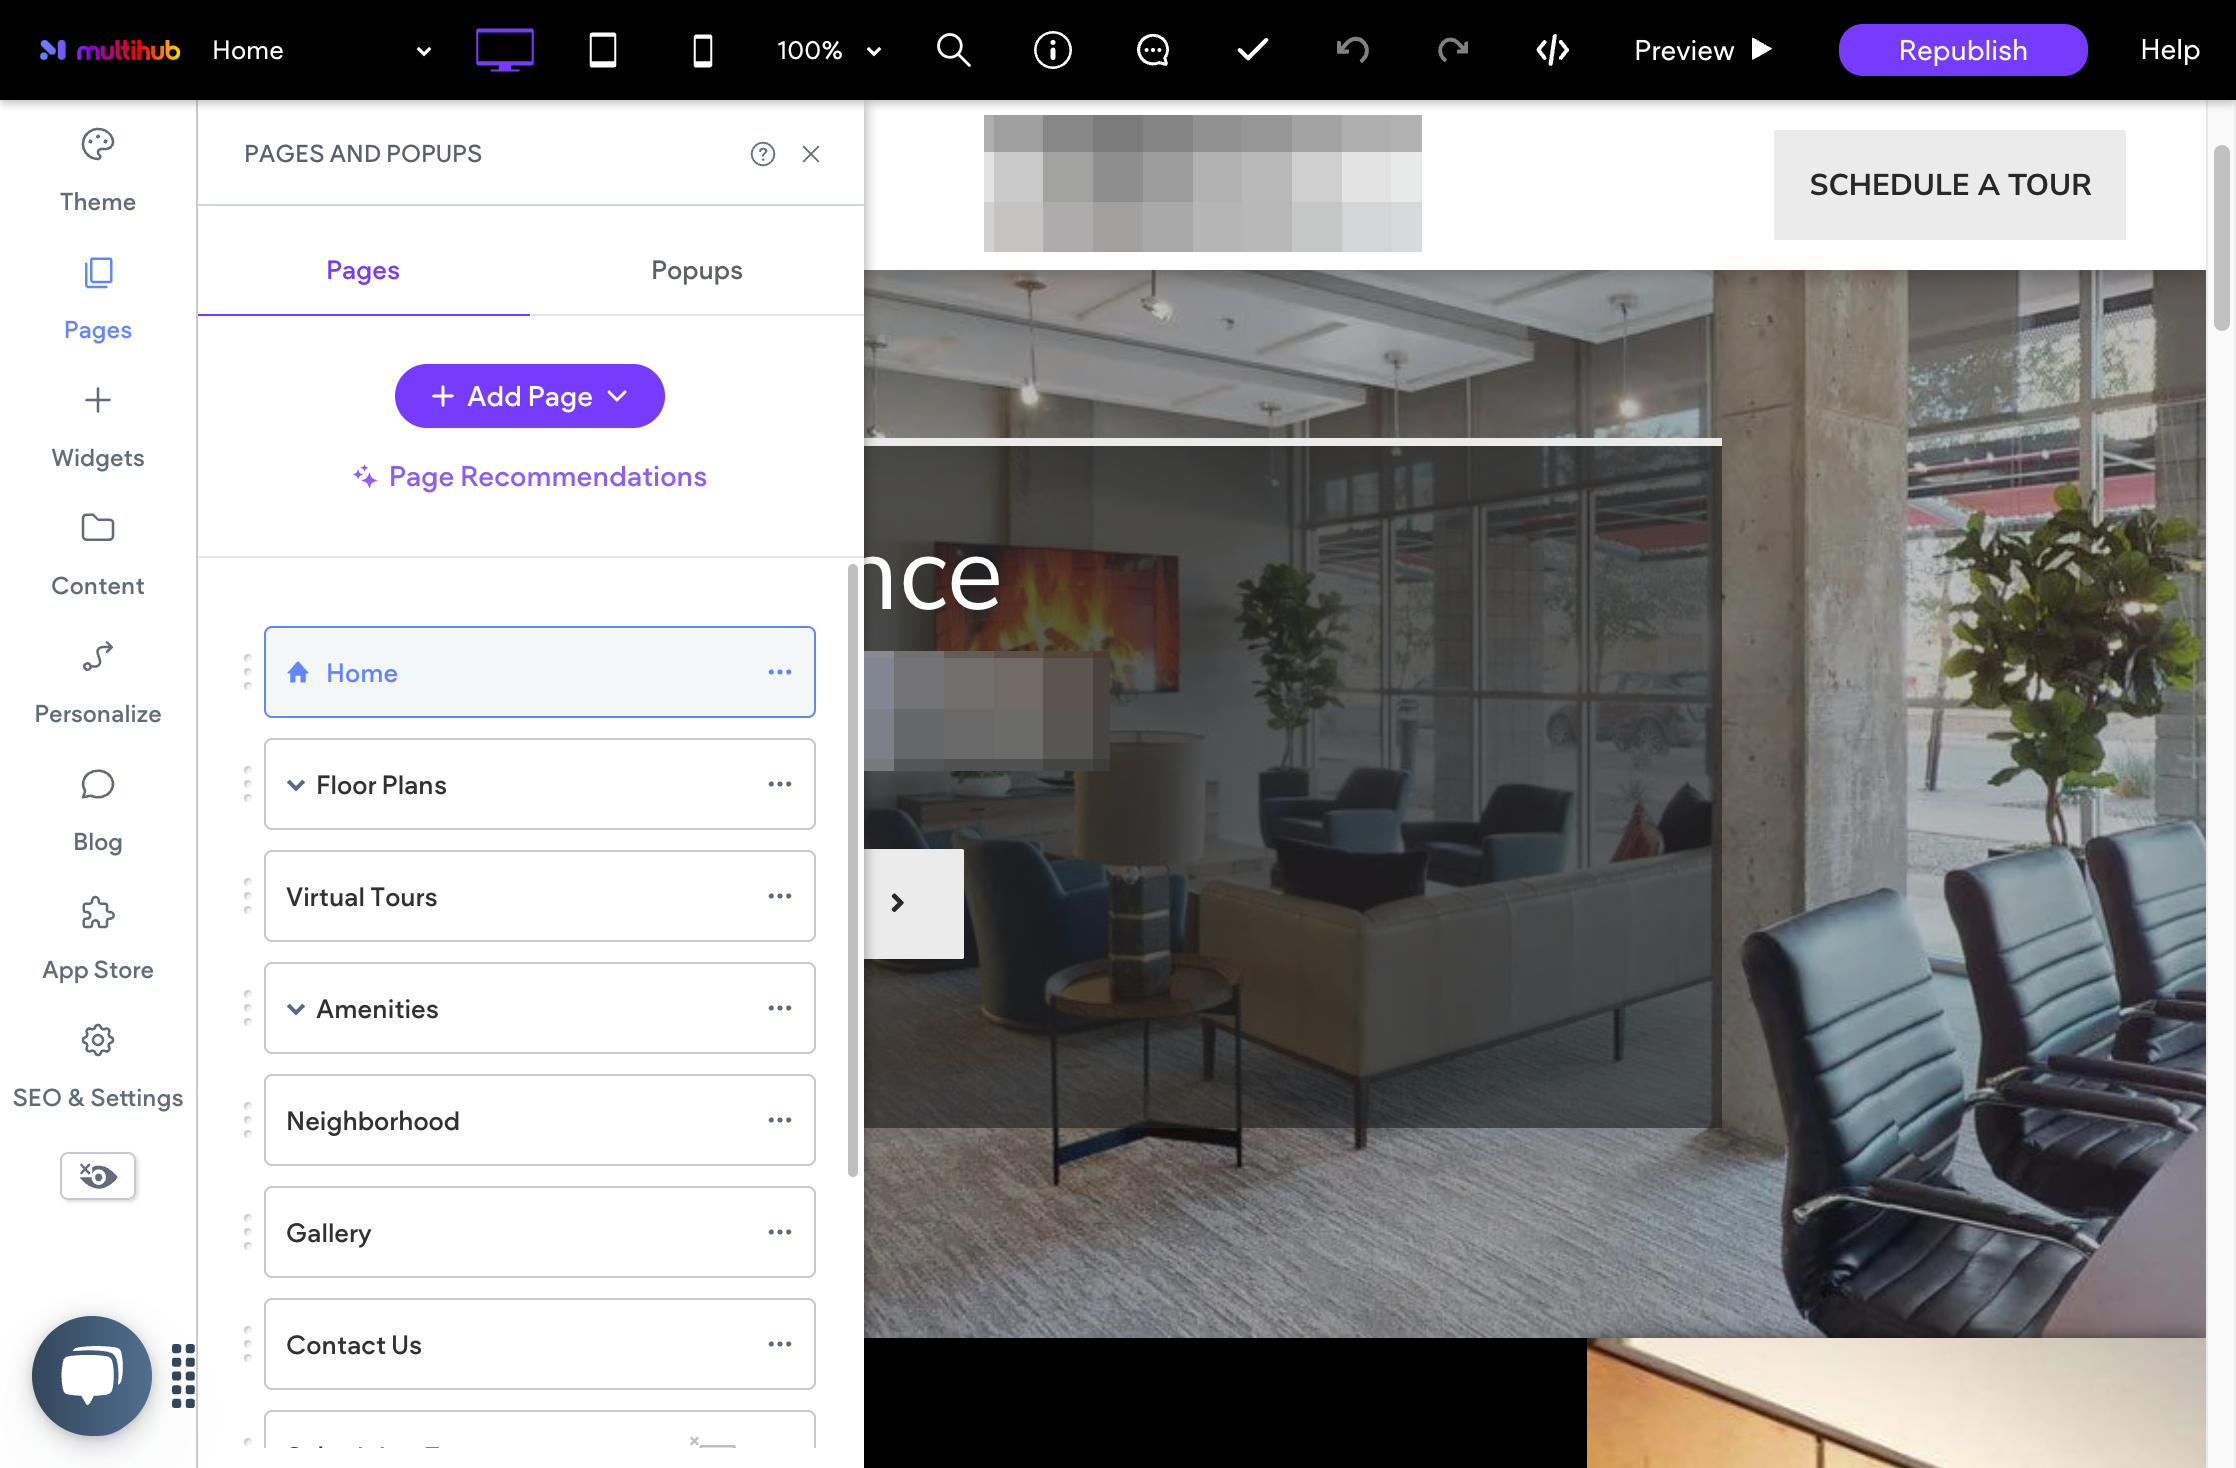Open the App Store panel
Viewport: 2236px width, 1468px height.
point(98,939)
